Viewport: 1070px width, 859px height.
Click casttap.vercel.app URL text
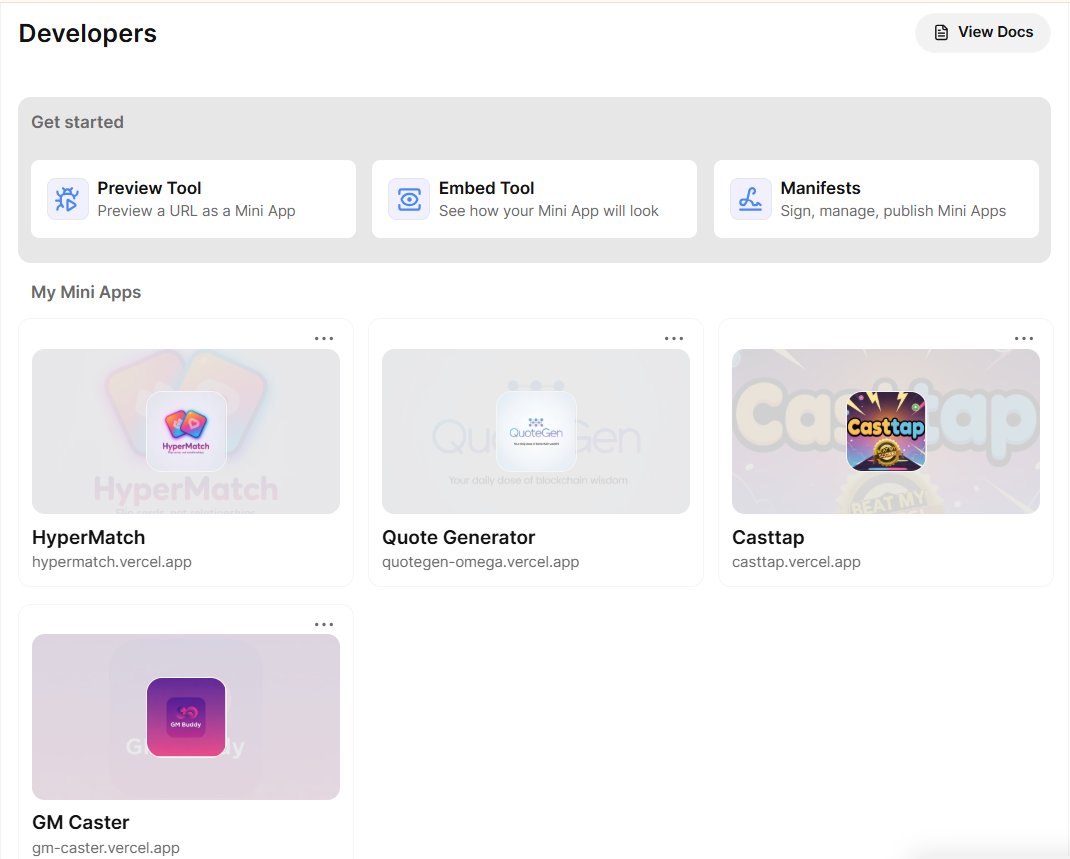[796, 562]
